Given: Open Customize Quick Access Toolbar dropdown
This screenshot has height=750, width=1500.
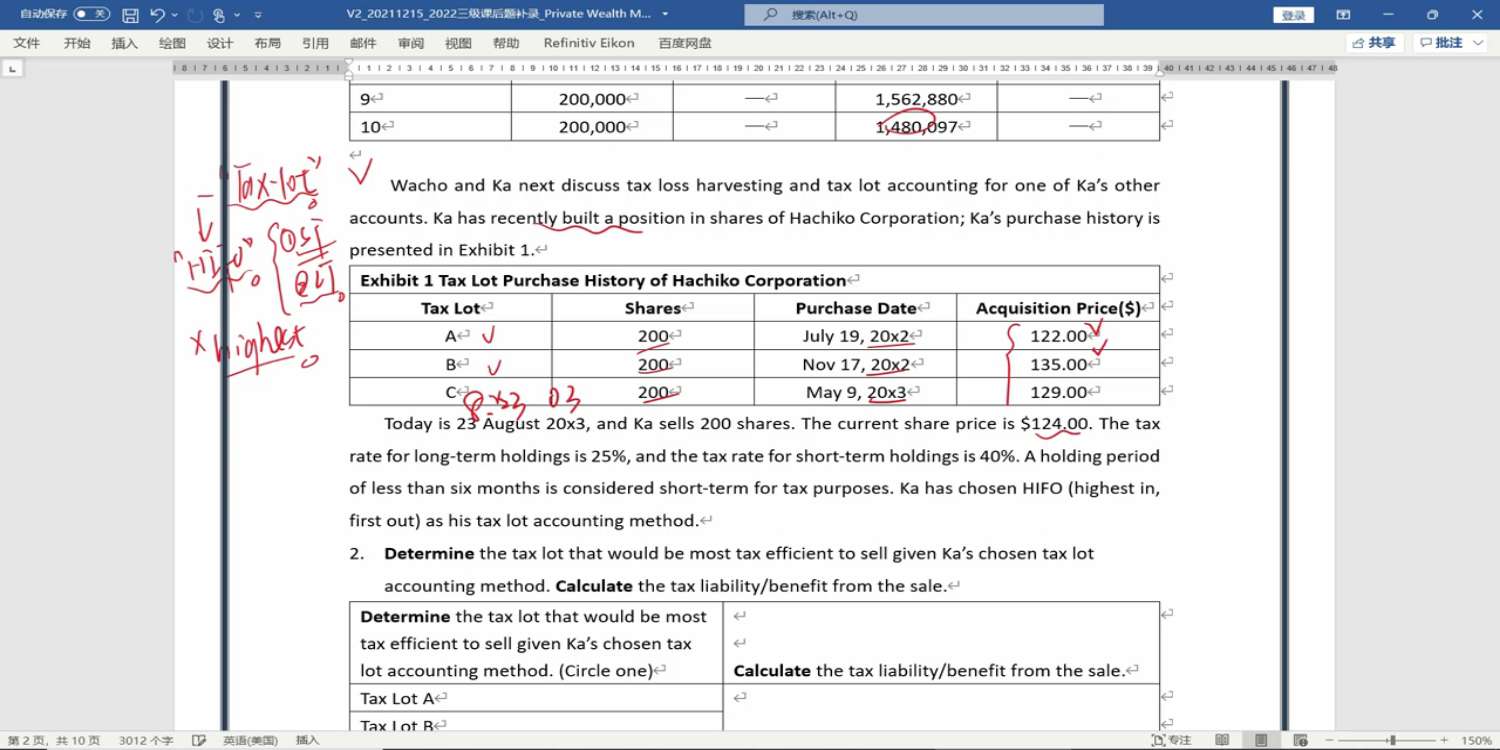Looking at the screenshot, I should pos(258,15).
